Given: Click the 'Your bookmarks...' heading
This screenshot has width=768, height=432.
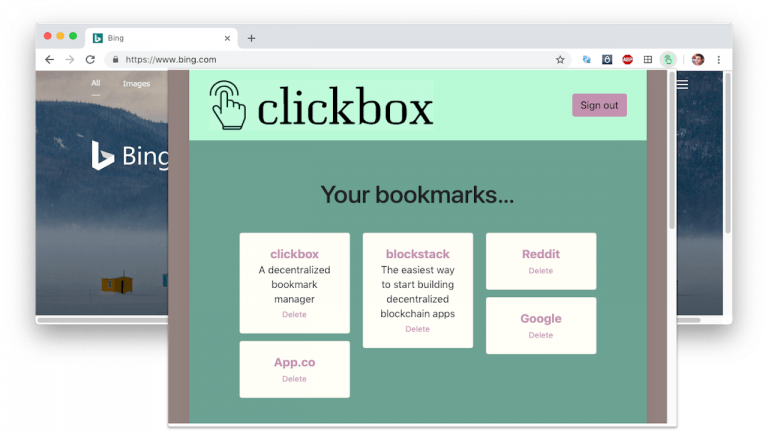Looking at the screenshot, I should (x=417, y=194).
